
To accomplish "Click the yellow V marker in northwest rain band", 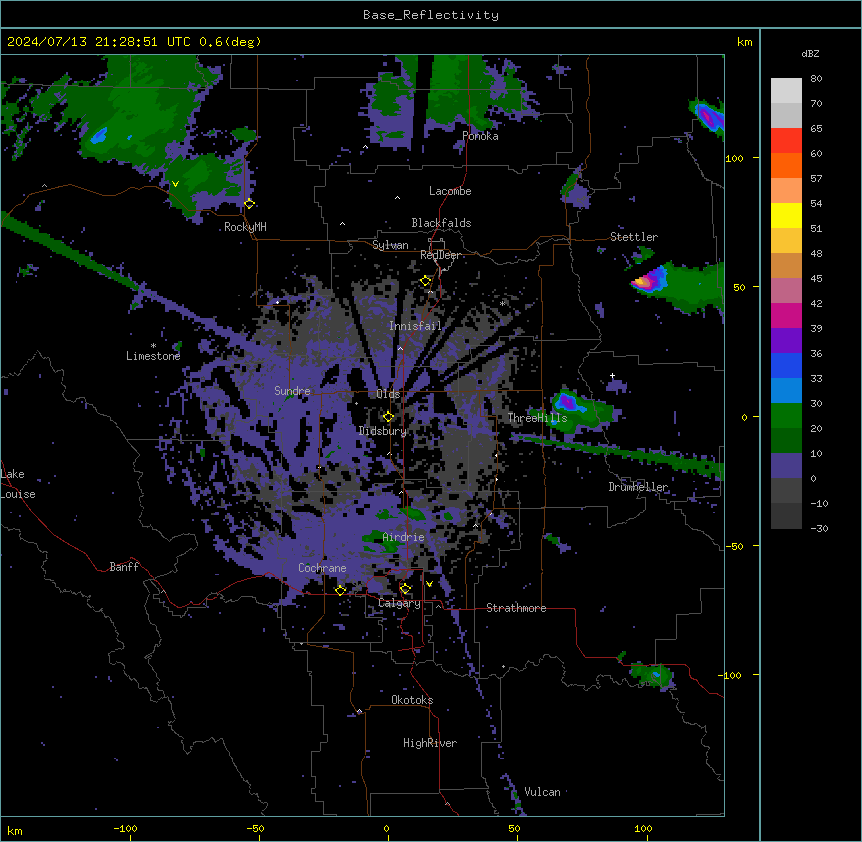I will point(175,184).
